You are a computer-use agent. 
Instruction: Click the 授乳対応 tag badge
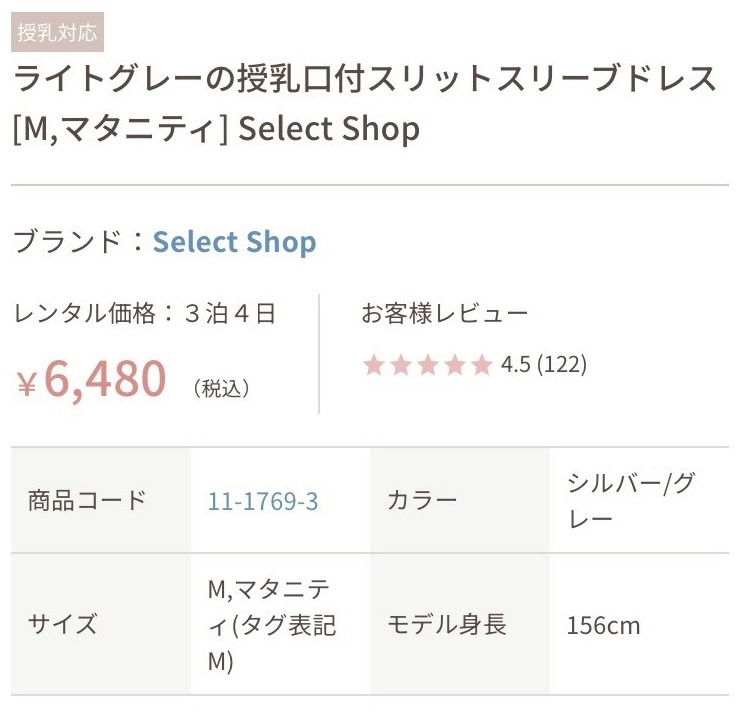pos(57,32)
